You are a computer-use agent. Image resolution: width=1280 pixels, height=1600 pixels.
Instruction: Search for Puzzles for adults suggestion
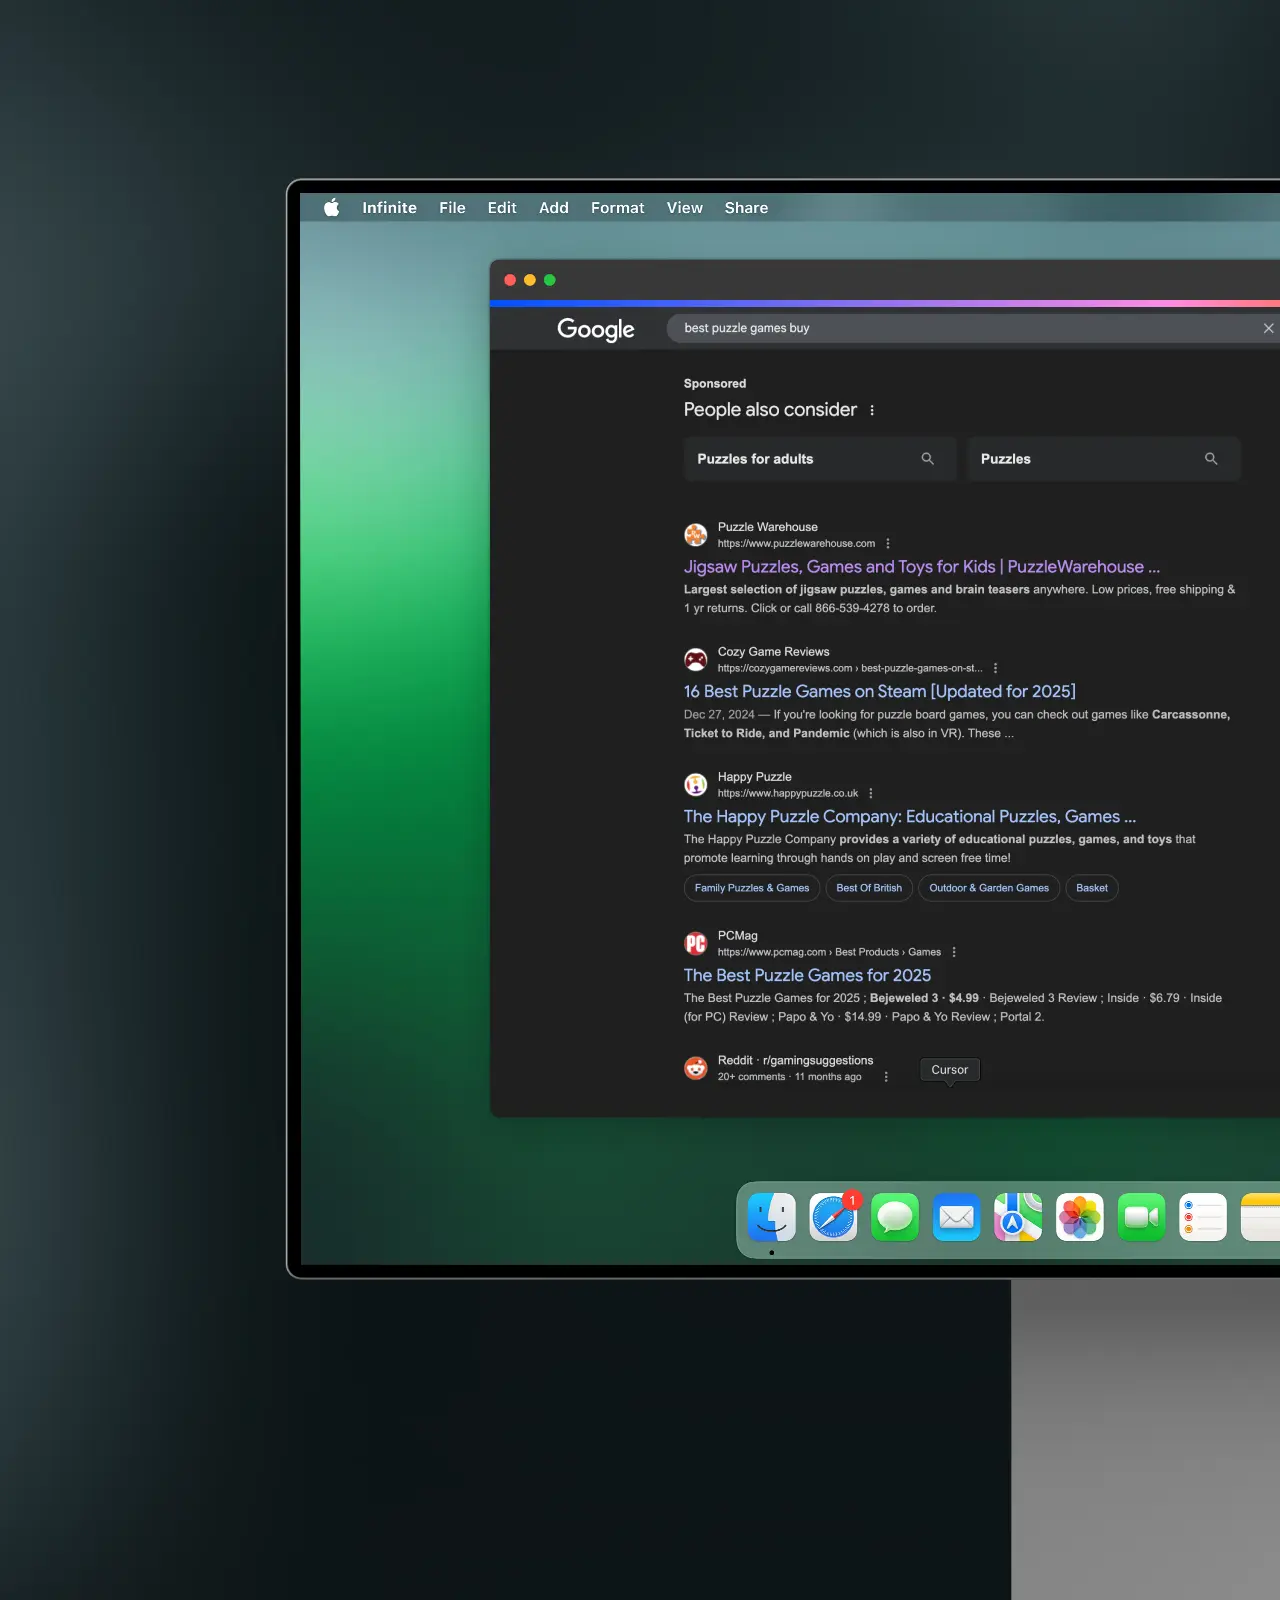820,459
